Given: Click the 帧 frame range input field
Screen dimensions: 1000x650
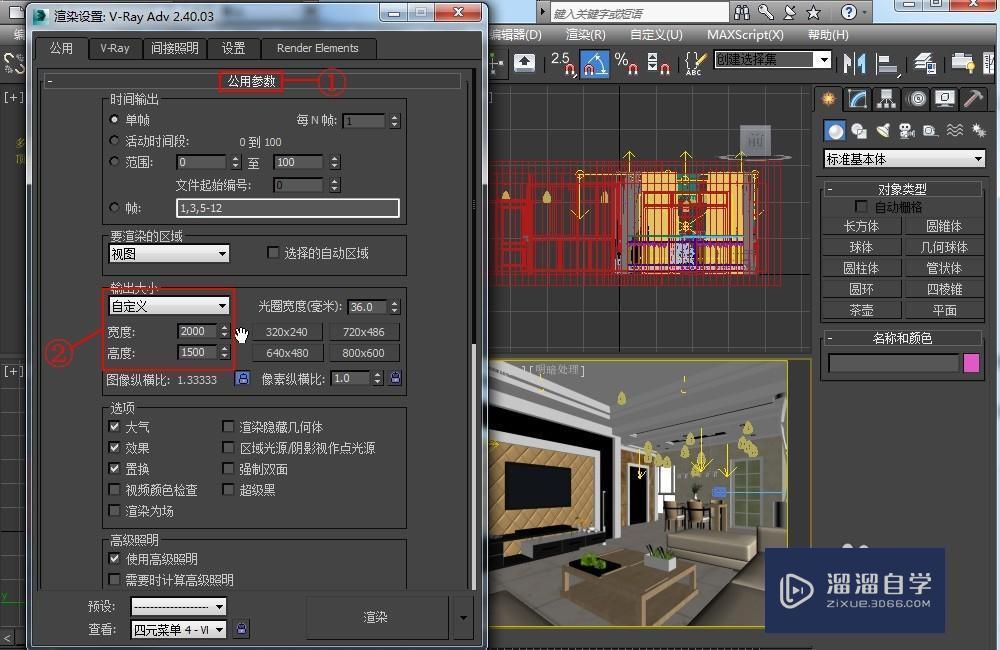Looking at the screenshot, I should tap(287, 208).
